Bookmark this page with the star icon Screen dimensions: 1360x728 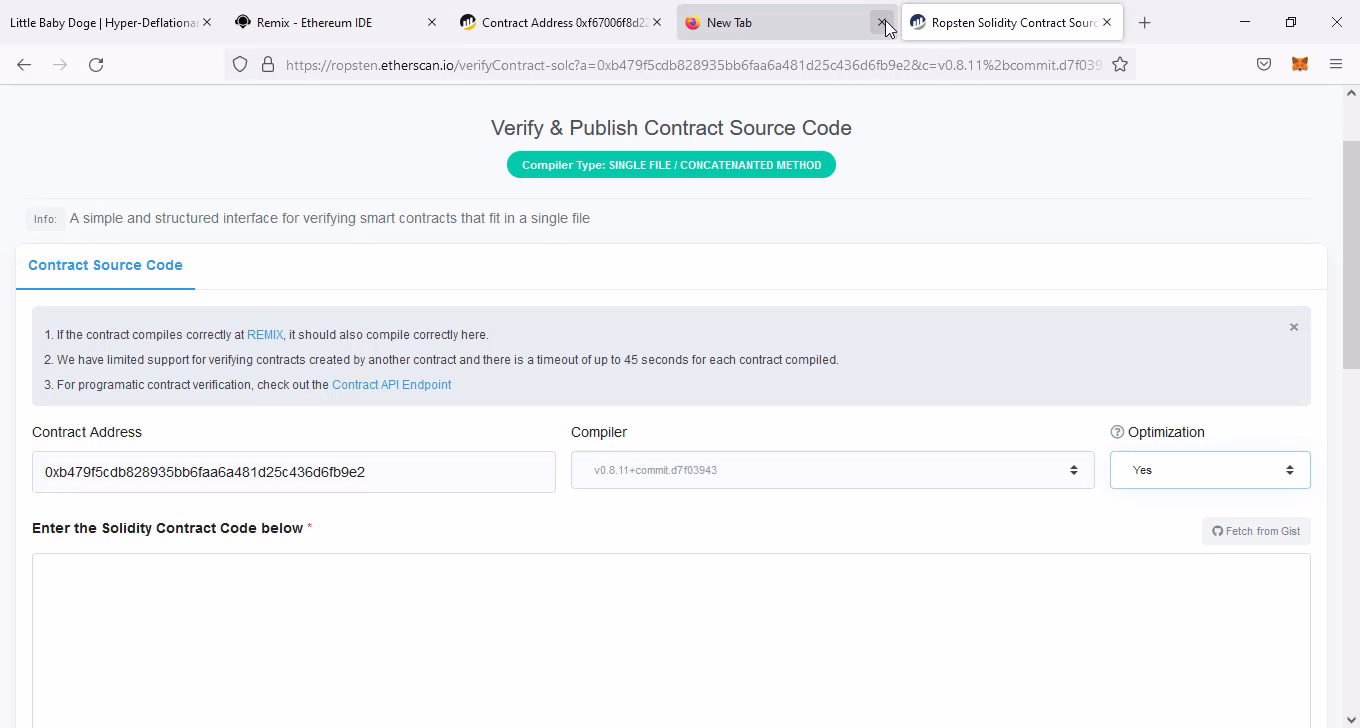tap(1120, 65)
